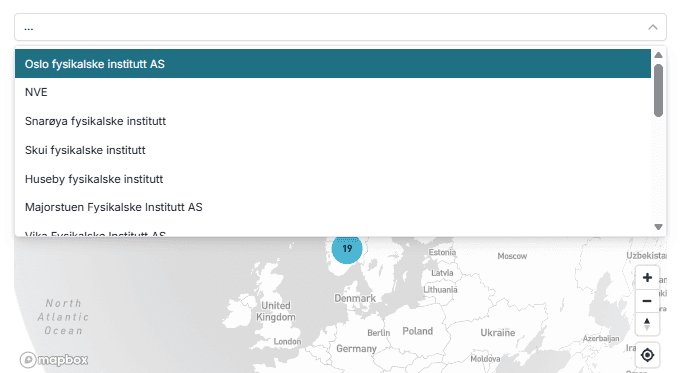The image size is (681, 373).
Task: Click the Estonia label on map
Action: pos(442,252)
